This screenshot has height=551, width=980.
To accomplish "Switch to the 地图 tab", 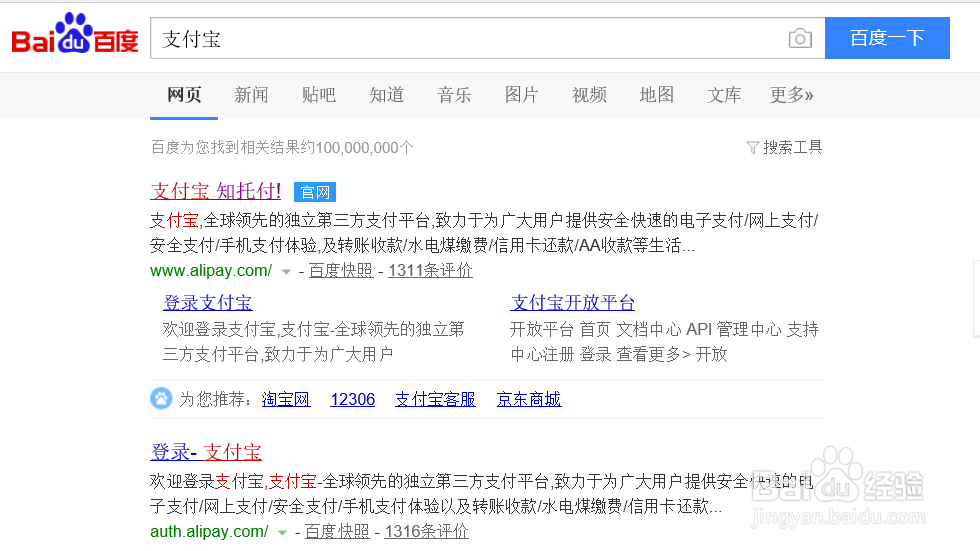I will [656, 95].
